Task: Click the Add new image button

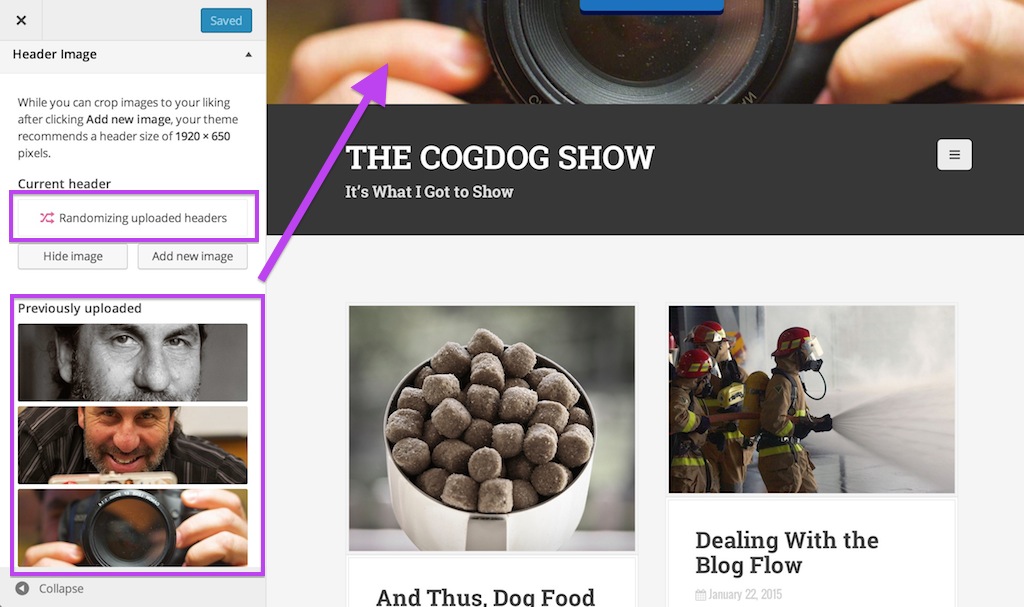Action: tap(193, 256)
